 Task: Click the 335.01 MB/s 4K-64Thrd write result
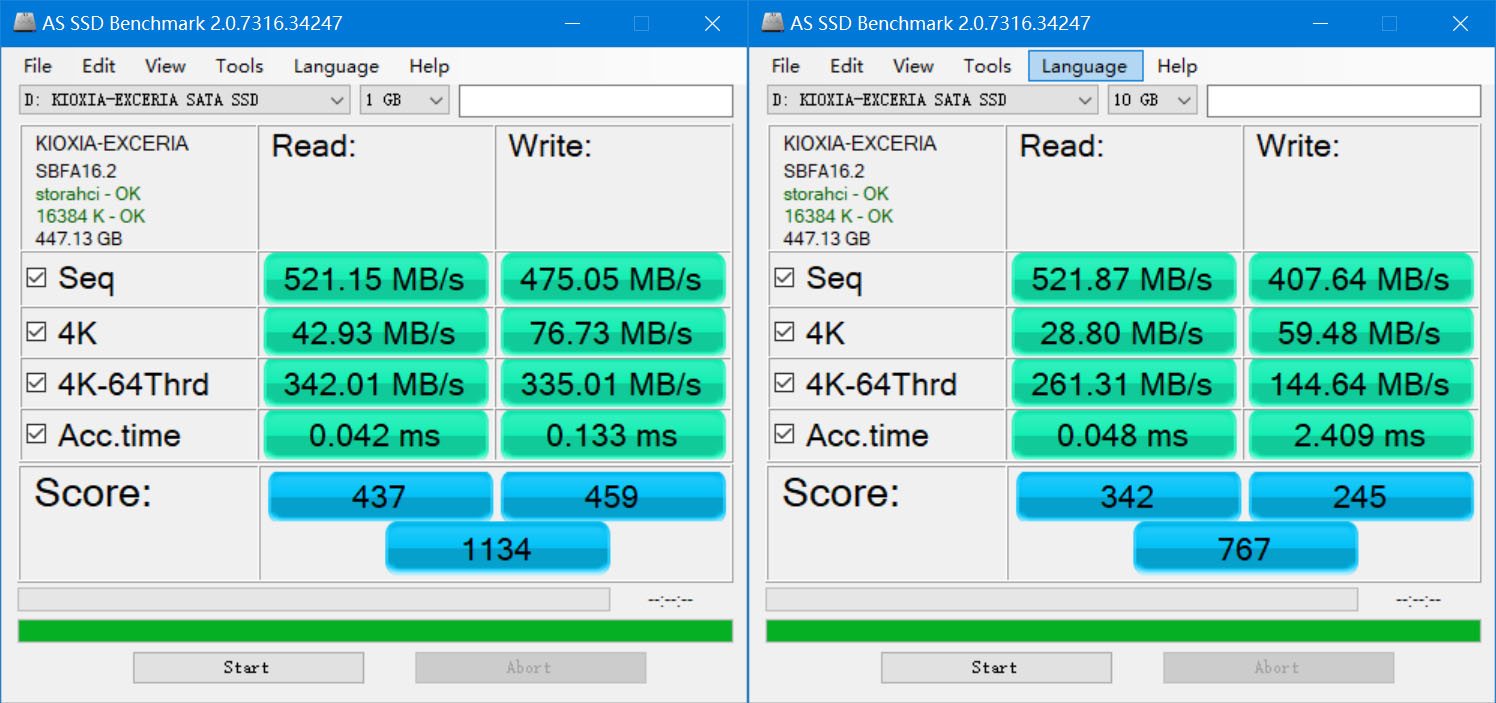[x=612, y=384]
